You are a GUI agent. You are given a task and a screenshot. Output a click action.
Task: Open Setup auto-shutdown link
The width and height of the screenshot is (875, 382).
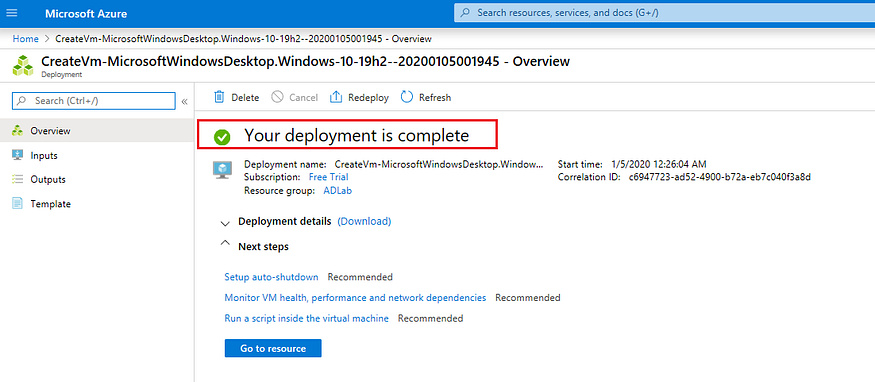click(x=271, y=277)
